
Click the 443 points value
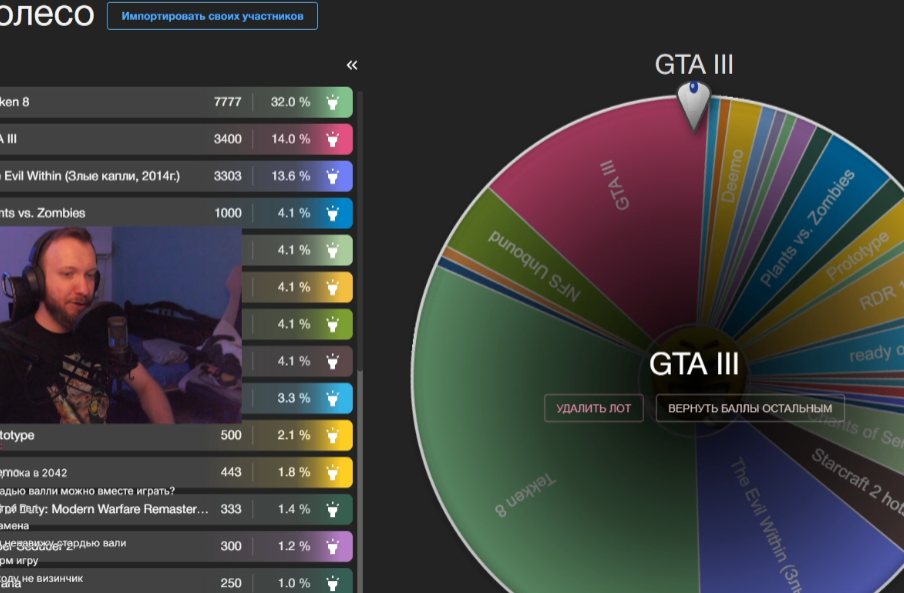(x=231, y=472)
